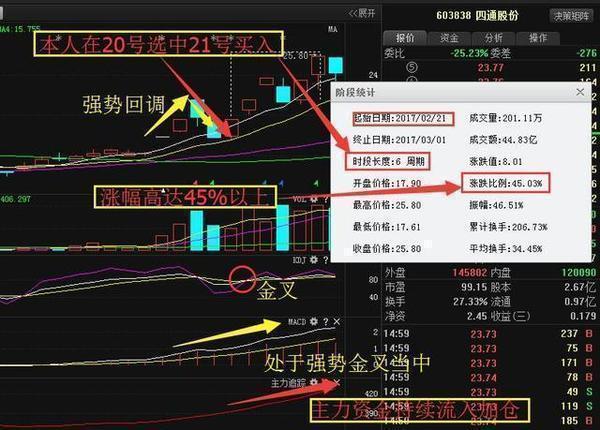The image size is (600, 430).
Task: Close the MACD indicator panel
Action: point(337,322)
